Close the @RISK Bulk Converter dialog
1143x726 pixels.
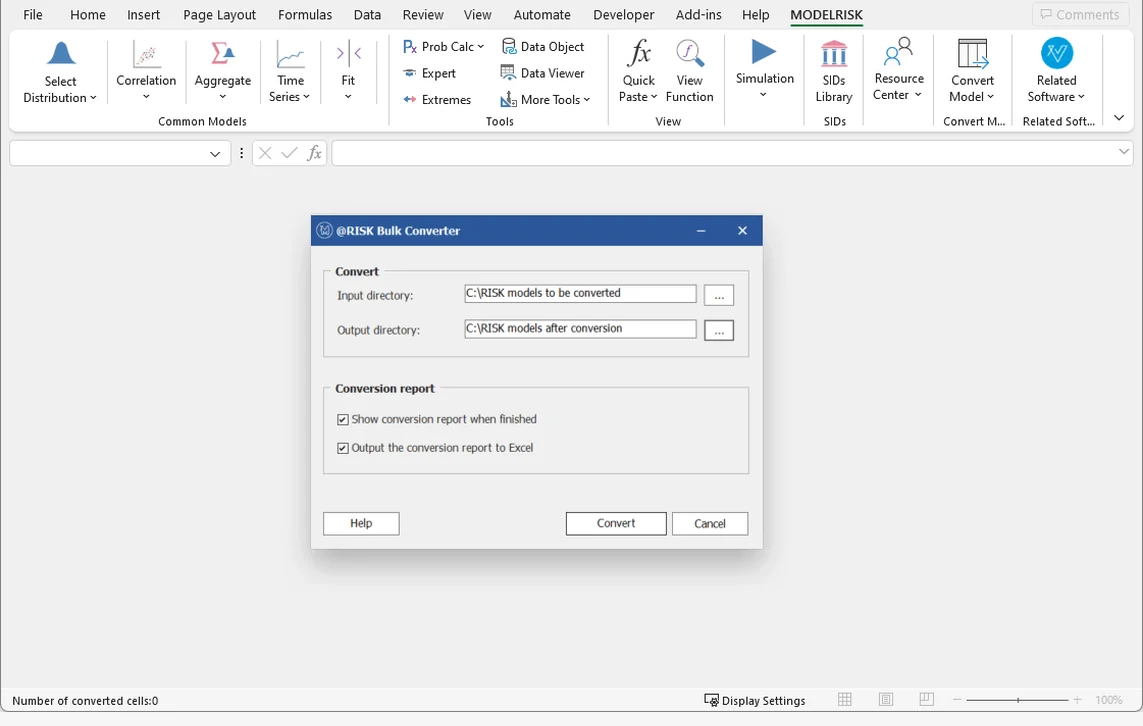coord(742,231)
